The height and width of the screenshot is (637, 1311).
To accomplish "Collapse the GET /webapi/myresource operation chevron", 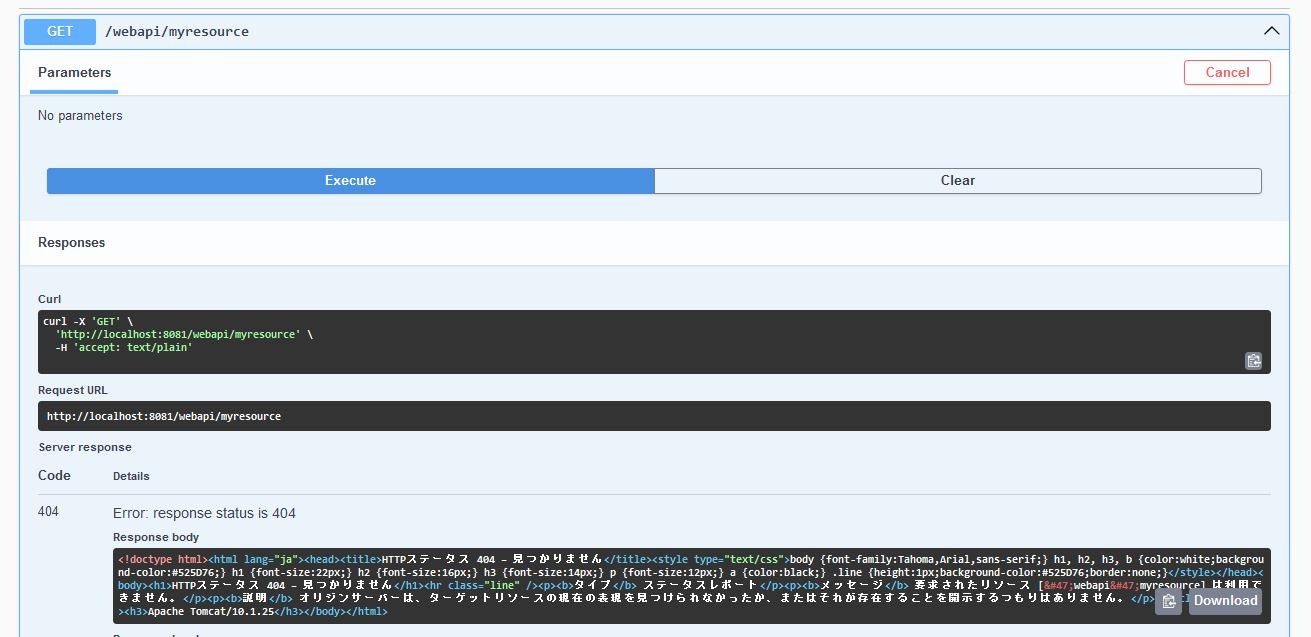I will tap(1271, 31).
